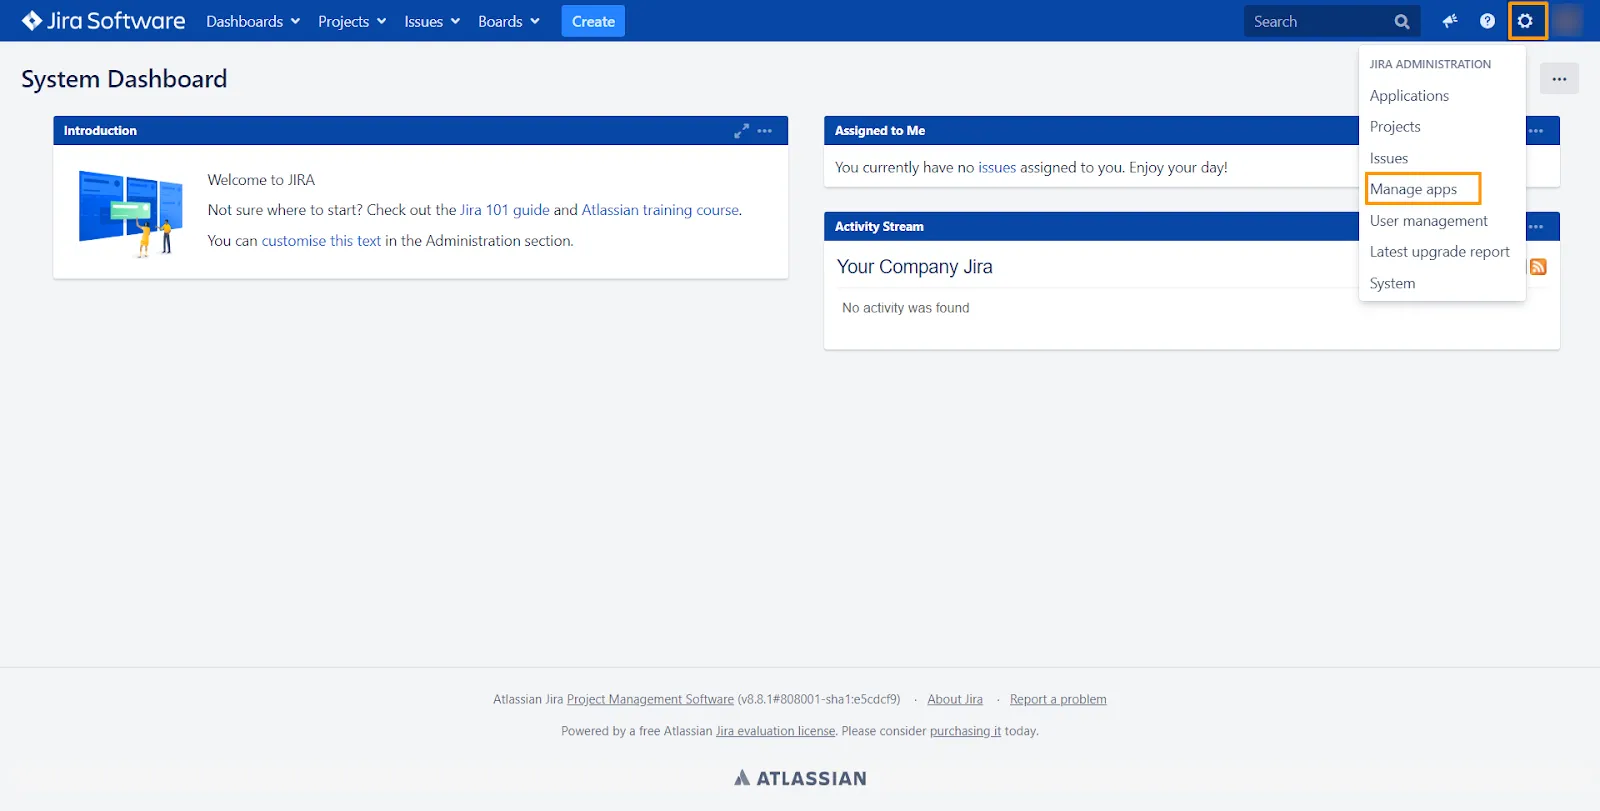The image size is (1600, 811).
Task: Click the Jira Software logo
Action: [104, 21]
